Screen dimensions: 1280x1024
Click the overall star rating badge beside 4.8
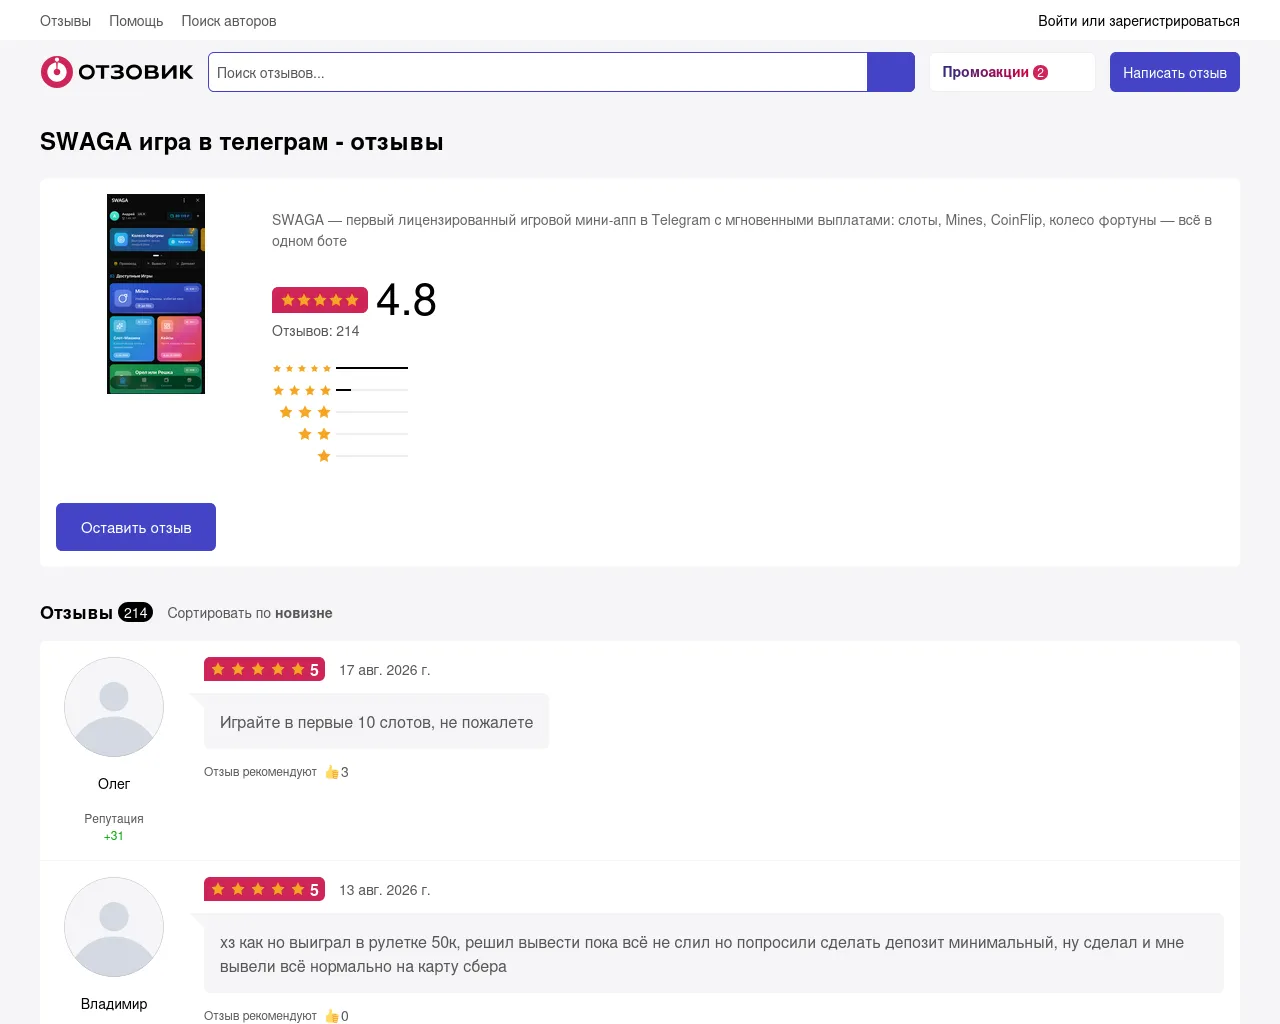320,300
